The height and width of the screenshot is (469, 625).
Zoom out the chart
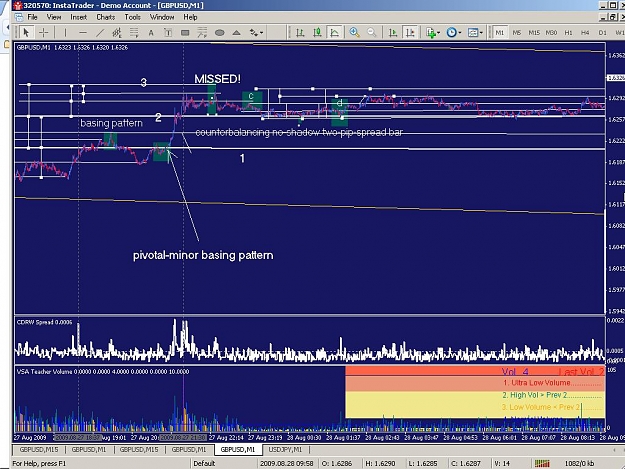pos(371,33)
